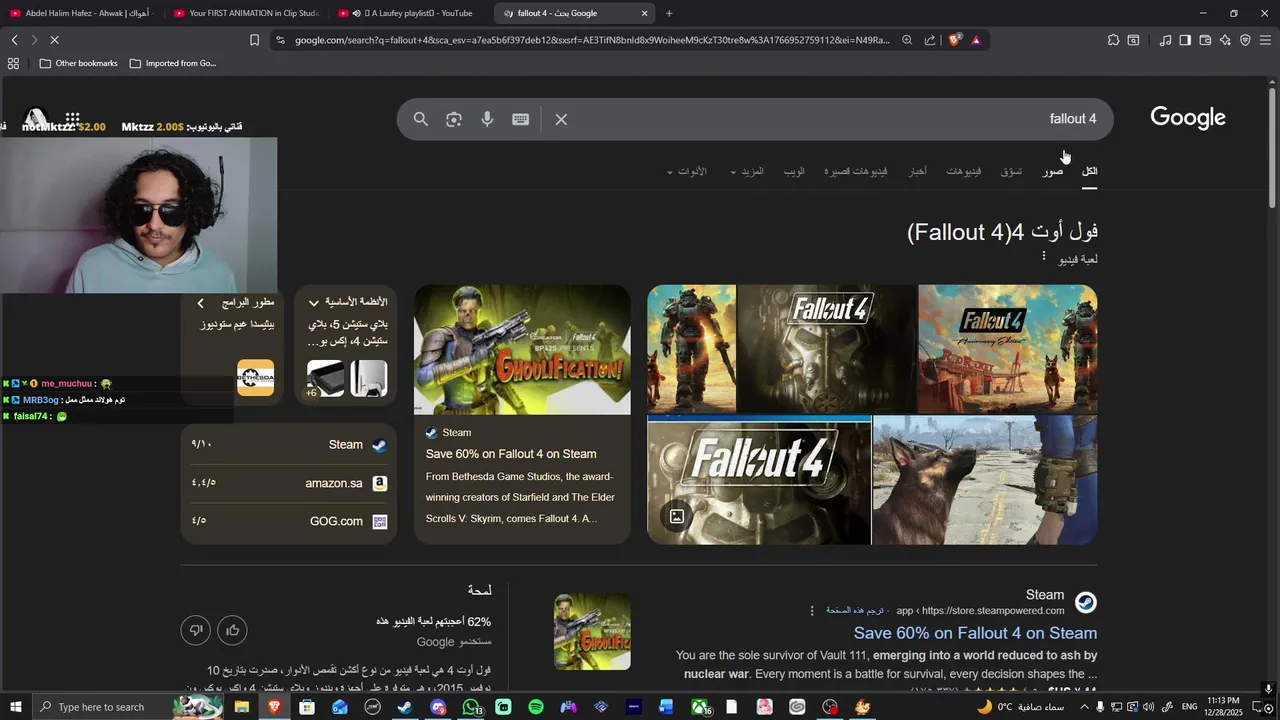Image resolution: width=1280 pixels, height=720 pixels.
Task: Open the power armor Fallout 4 thumbnail
Action: click(x=692, y=349)
